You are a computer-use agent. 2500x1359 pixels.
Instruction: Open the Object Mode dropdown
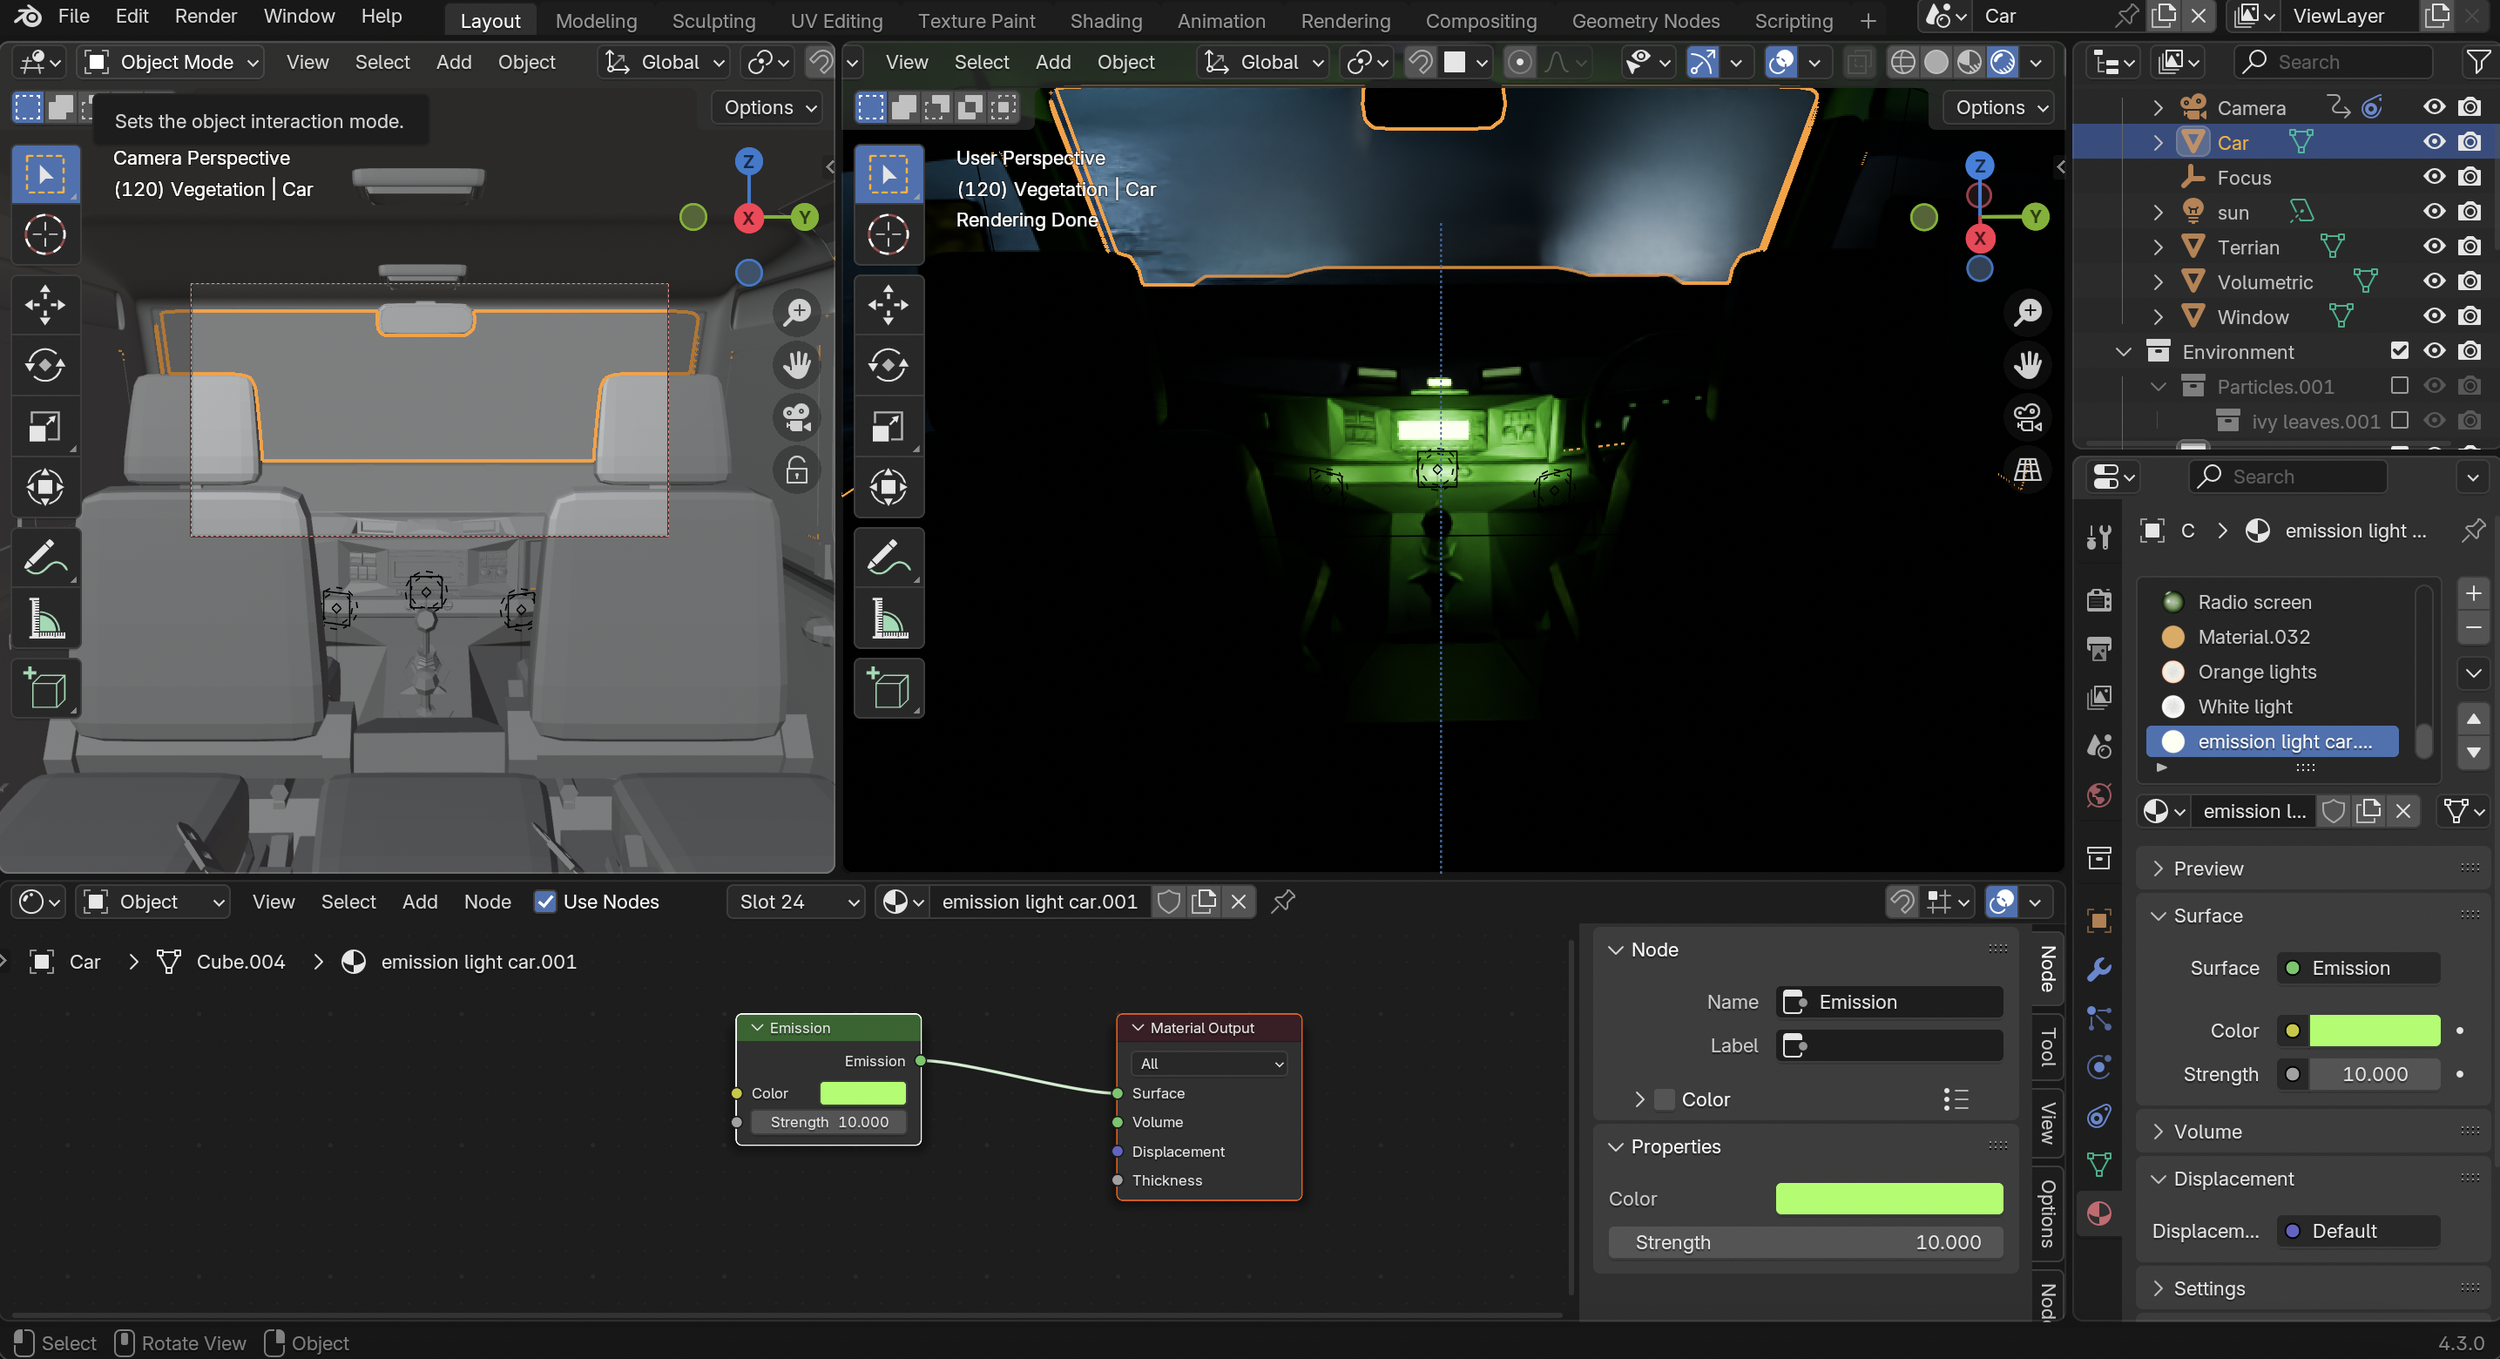tap(172, 62)
